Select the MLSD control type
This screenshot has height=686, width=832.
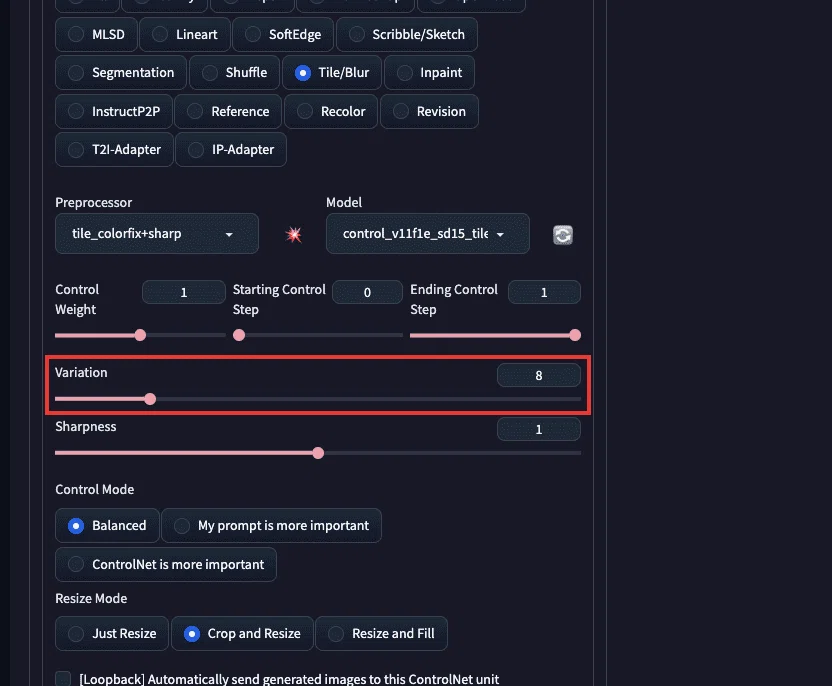pyautogui.click(x=97, y=34)
